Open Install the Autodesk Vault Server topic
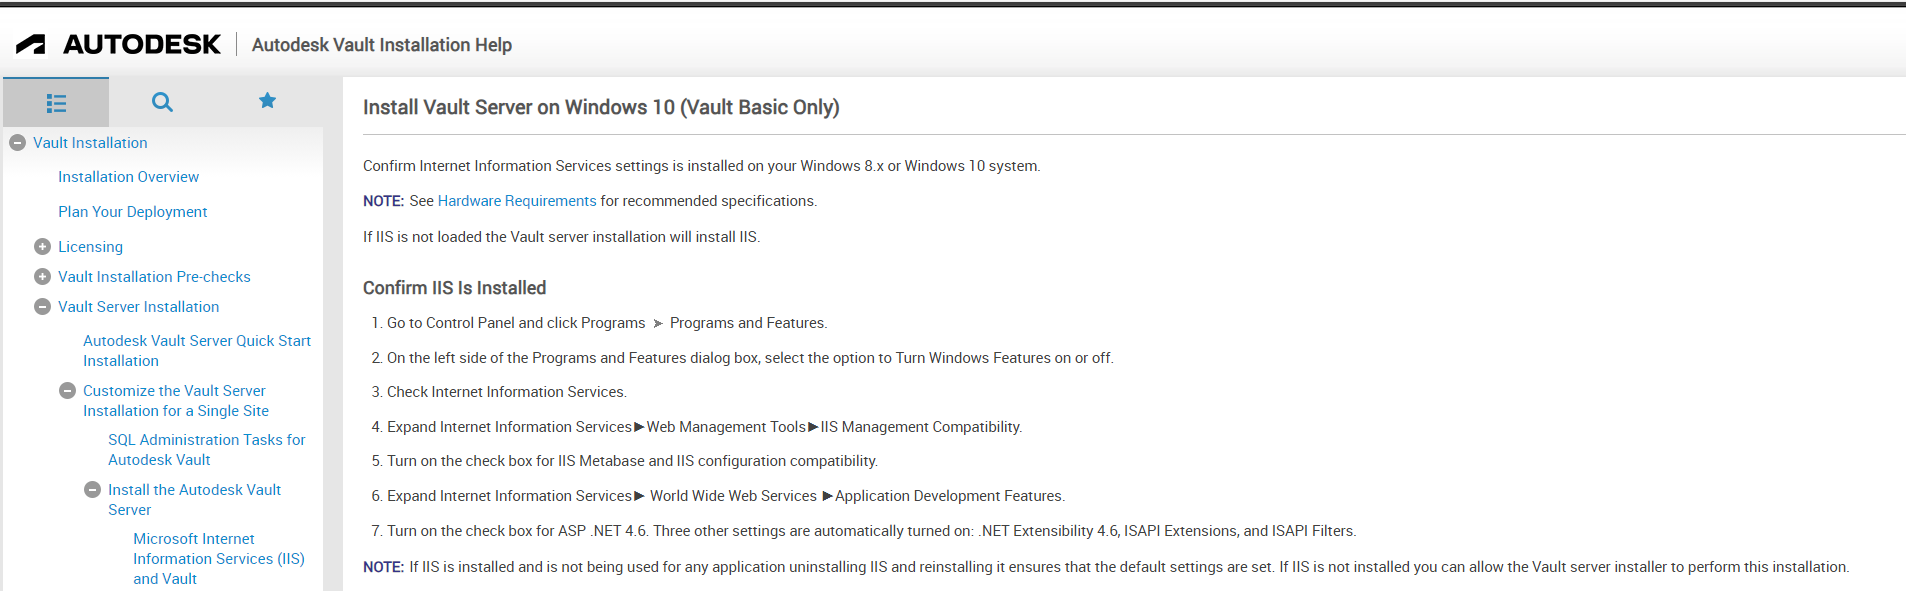 tap(194, 499)
